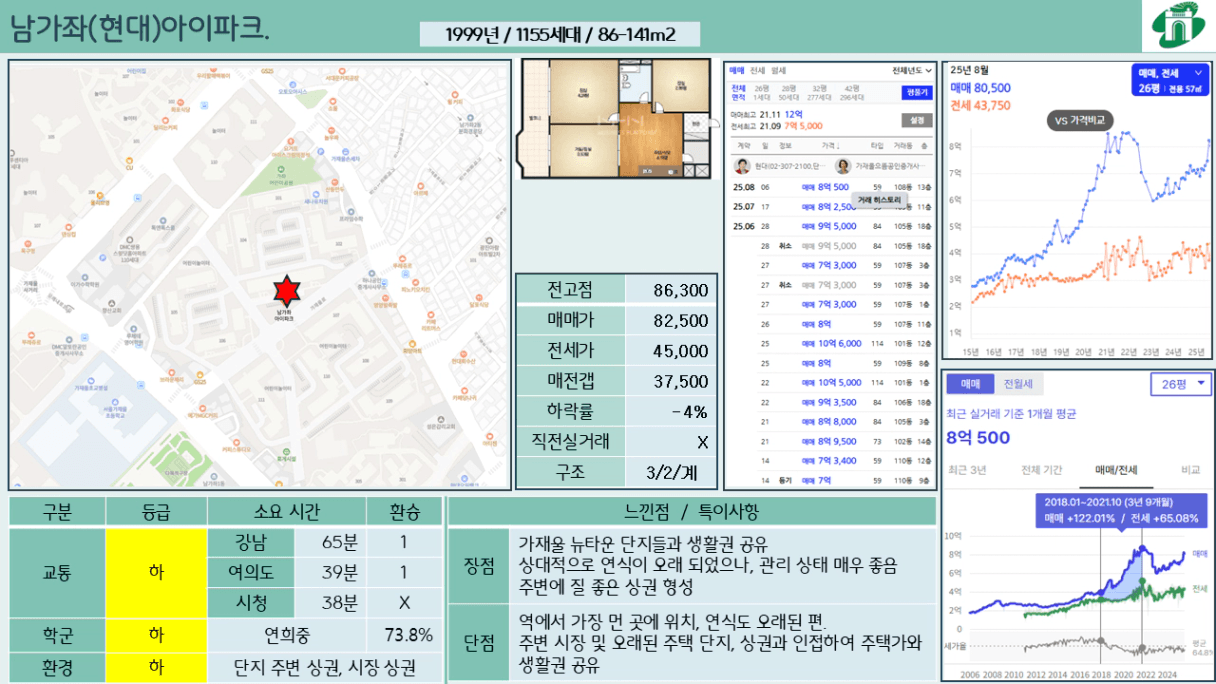This screenshot has height=684, width=1216.
Task: Click the 연희중 school cell
Action: click(286, 635)
